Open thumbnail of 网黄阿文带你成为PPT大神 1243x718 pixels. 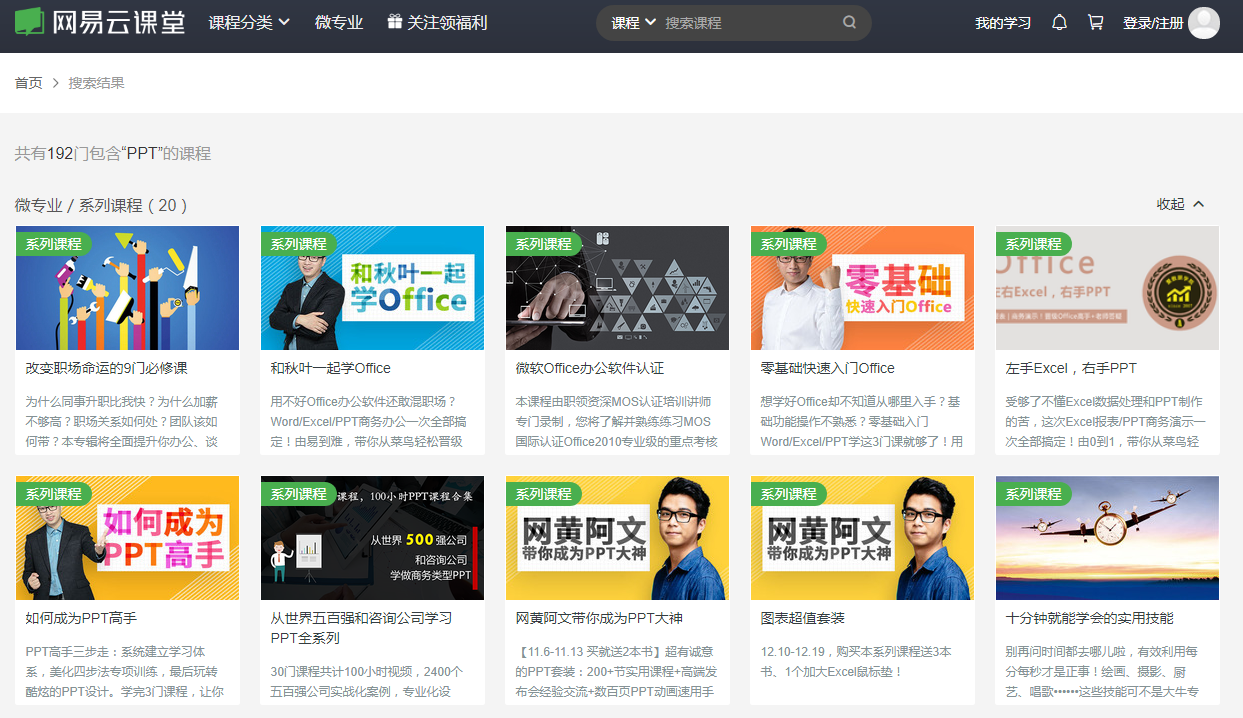pyautogui.click(x=617, y=538)
